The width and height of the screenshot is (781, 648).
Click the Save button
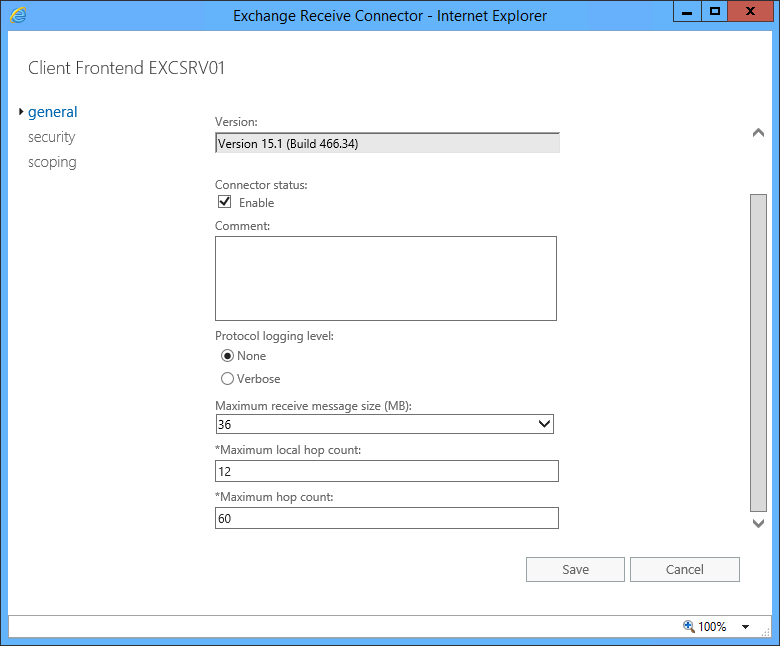click(575, 569)
